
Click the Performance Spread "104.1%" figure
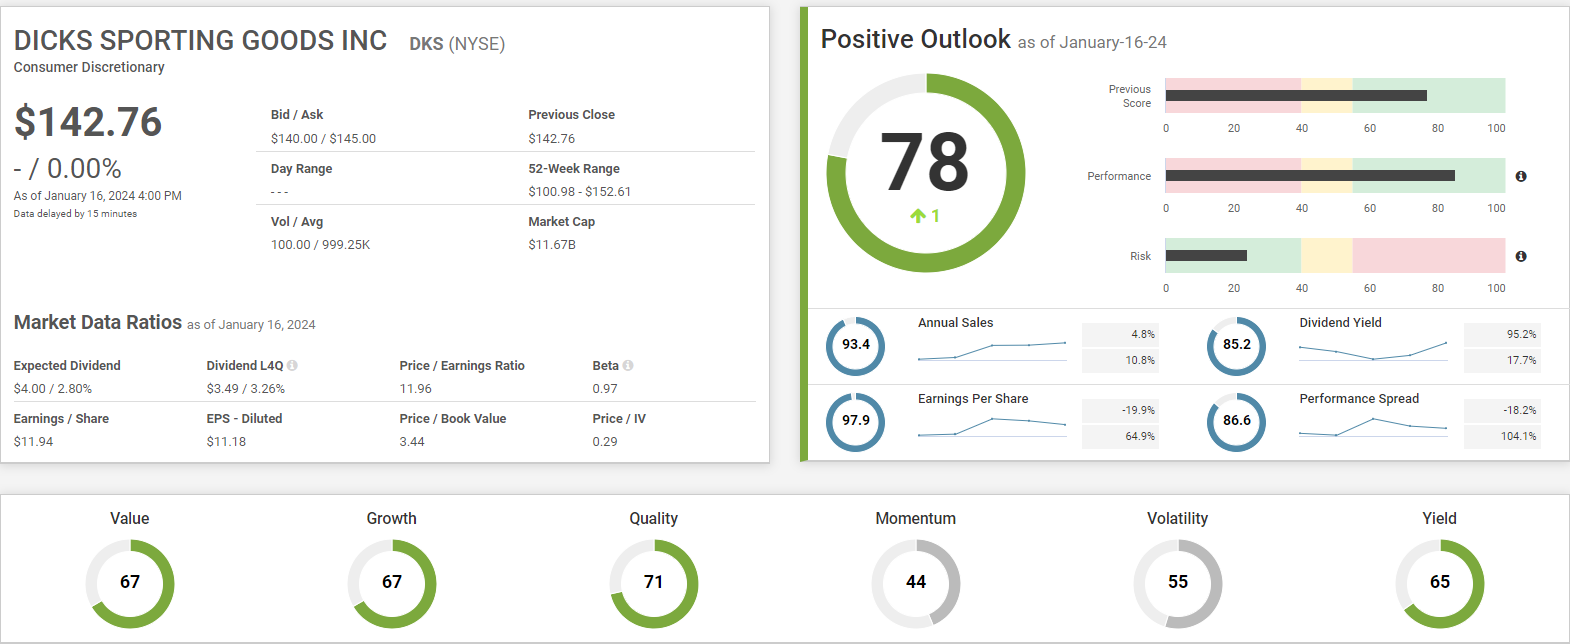[x=1519, y=437]
